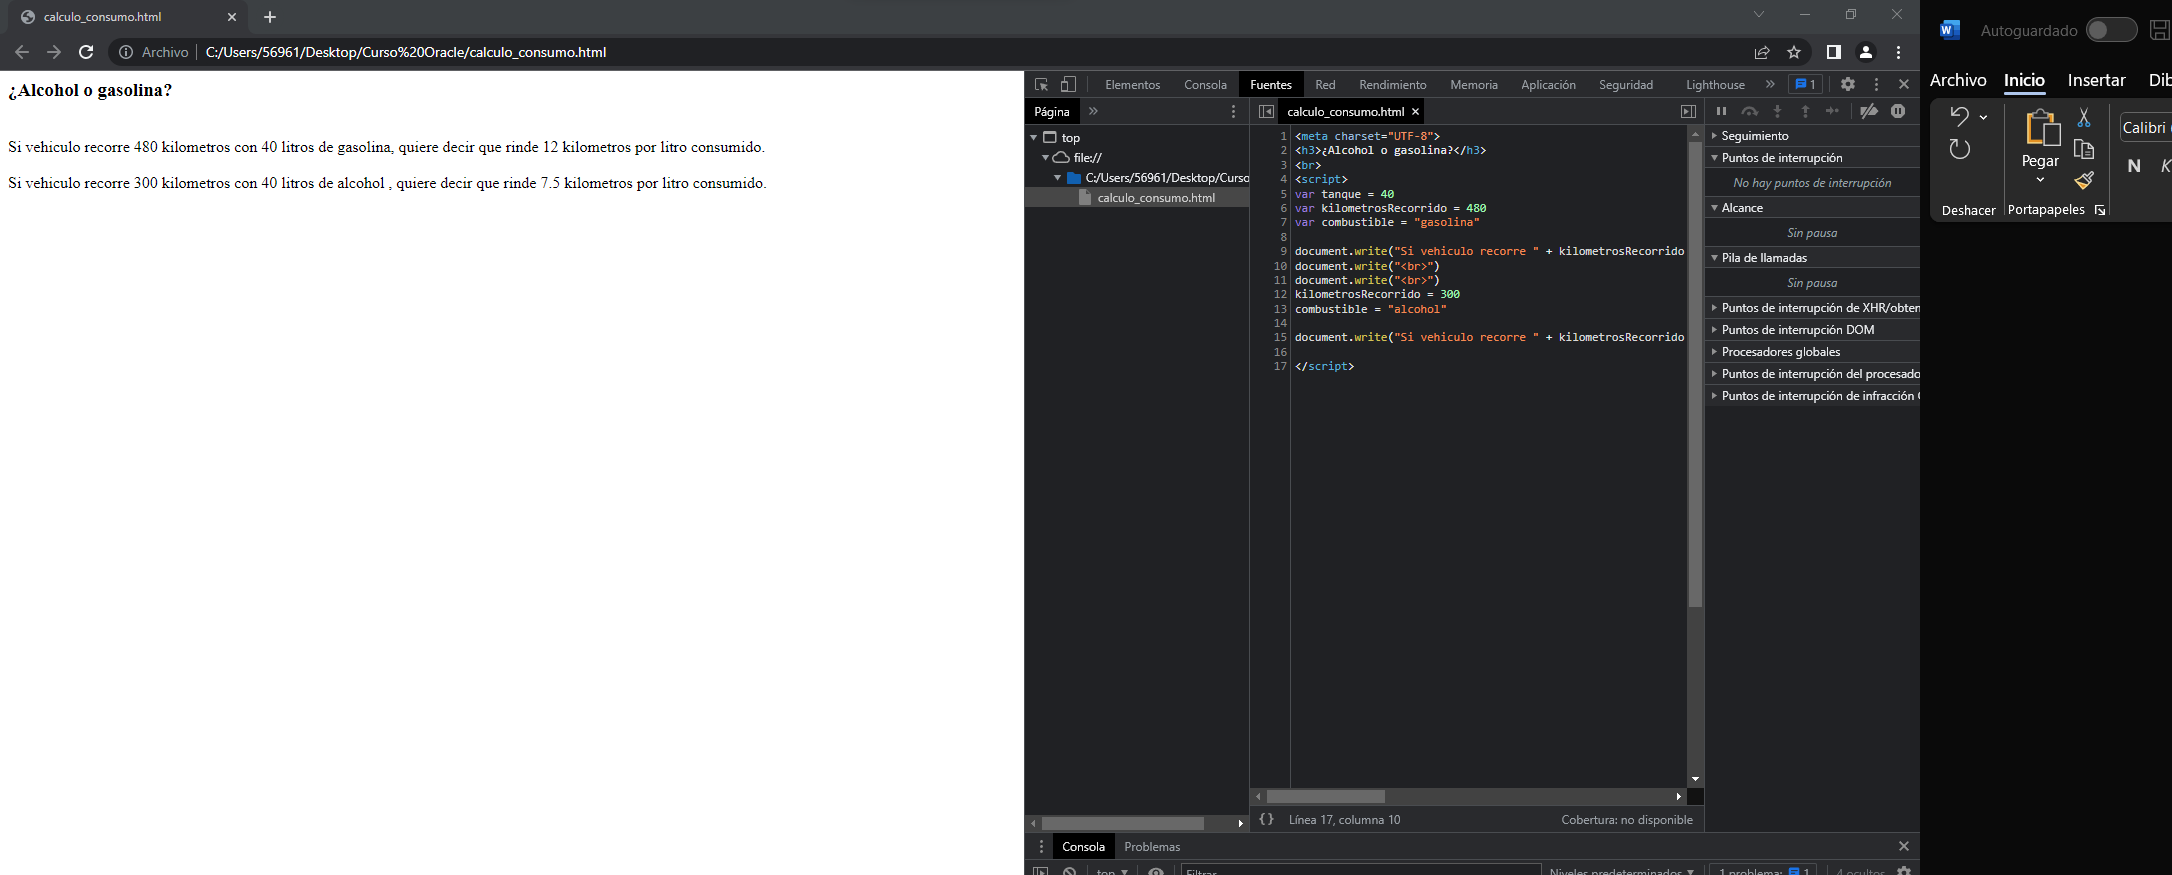
Task: Switch to Elementos tab
Action: [1132, 85]
